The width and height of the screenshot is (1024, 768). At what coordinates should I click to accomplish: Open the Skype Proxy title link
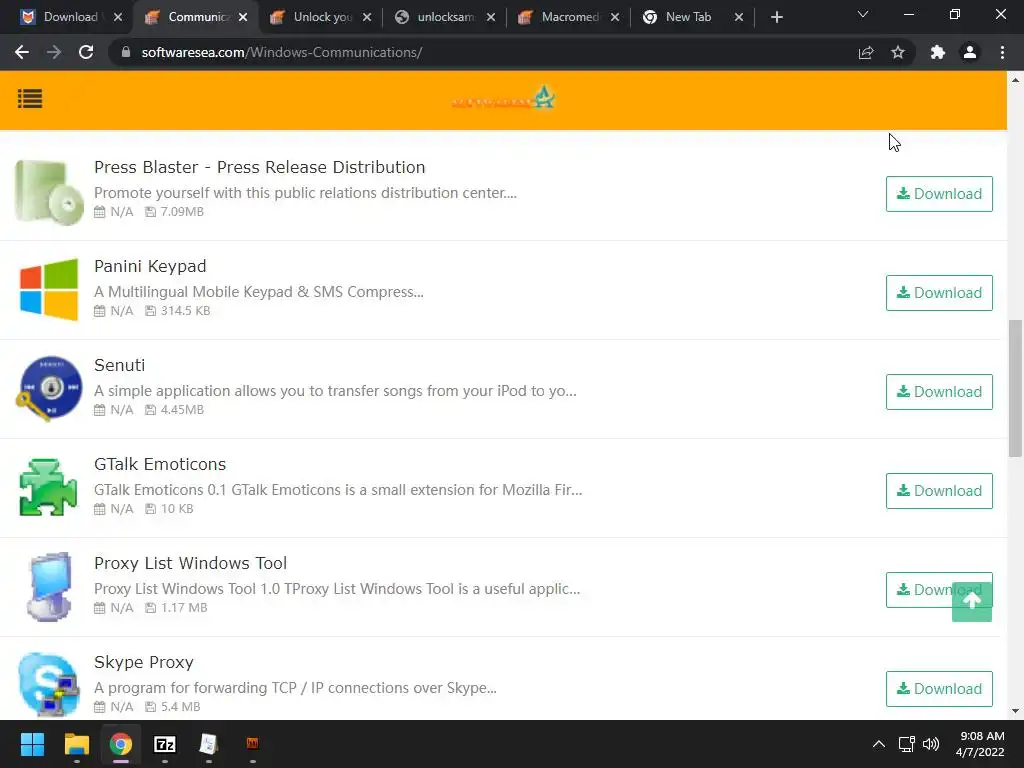pos(144,662)
